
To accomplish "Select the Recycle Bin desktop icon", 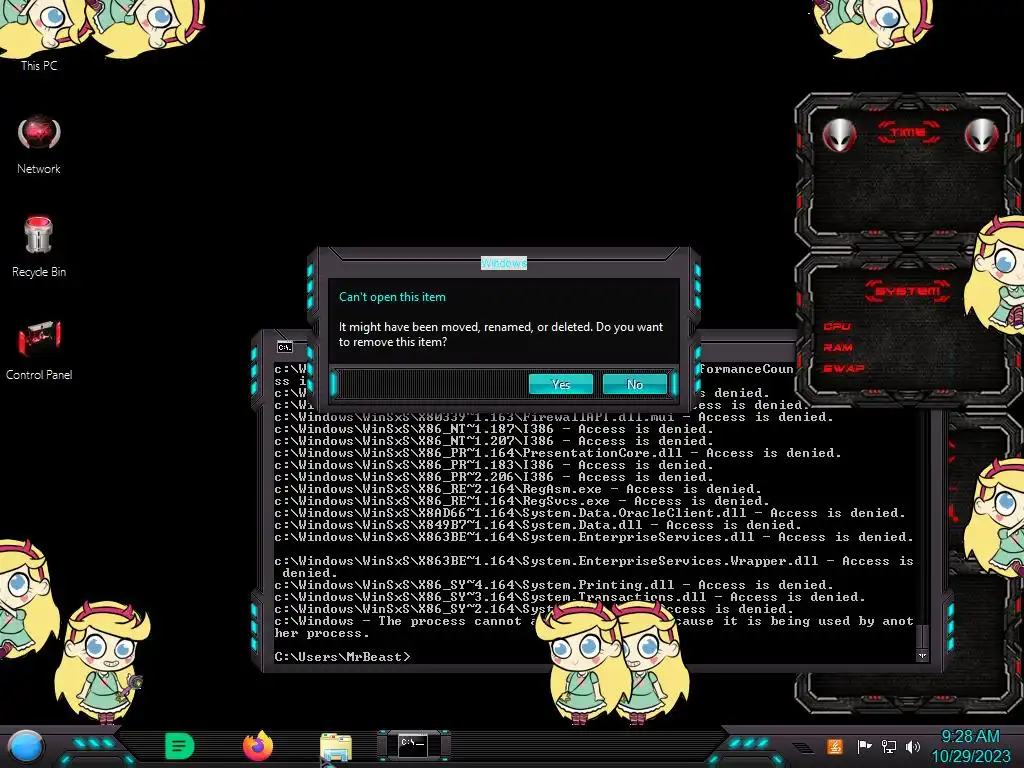I will pos(39,247).
